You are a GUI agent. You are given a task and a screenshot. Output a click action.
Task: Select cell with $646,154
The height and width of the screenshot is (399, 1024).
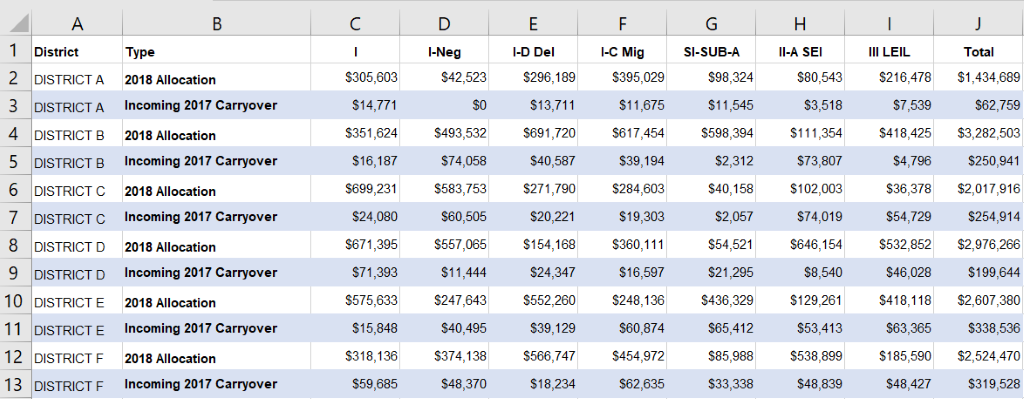click(x=800, y=245)
